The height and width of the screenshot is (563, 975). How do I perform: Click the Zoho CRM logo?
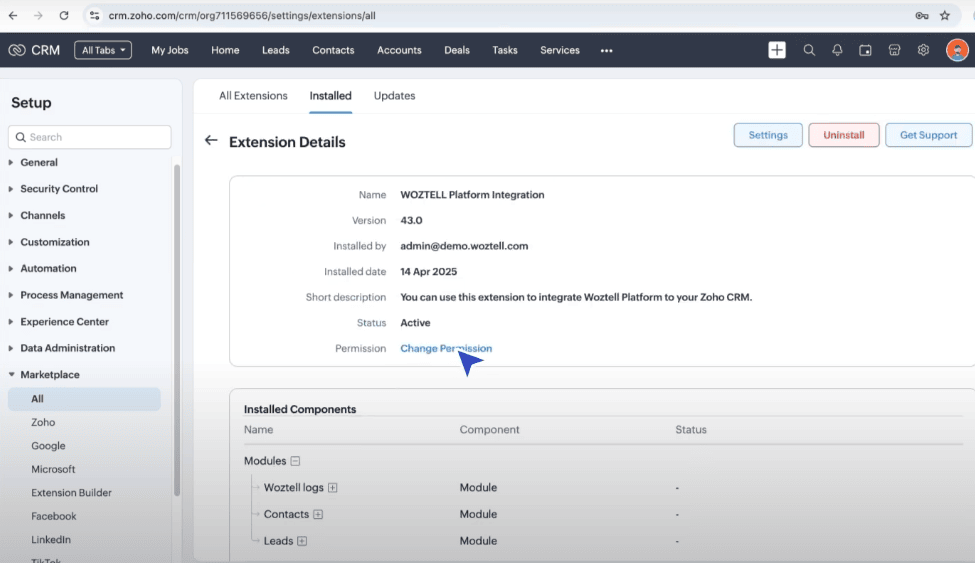click(34, 50)
